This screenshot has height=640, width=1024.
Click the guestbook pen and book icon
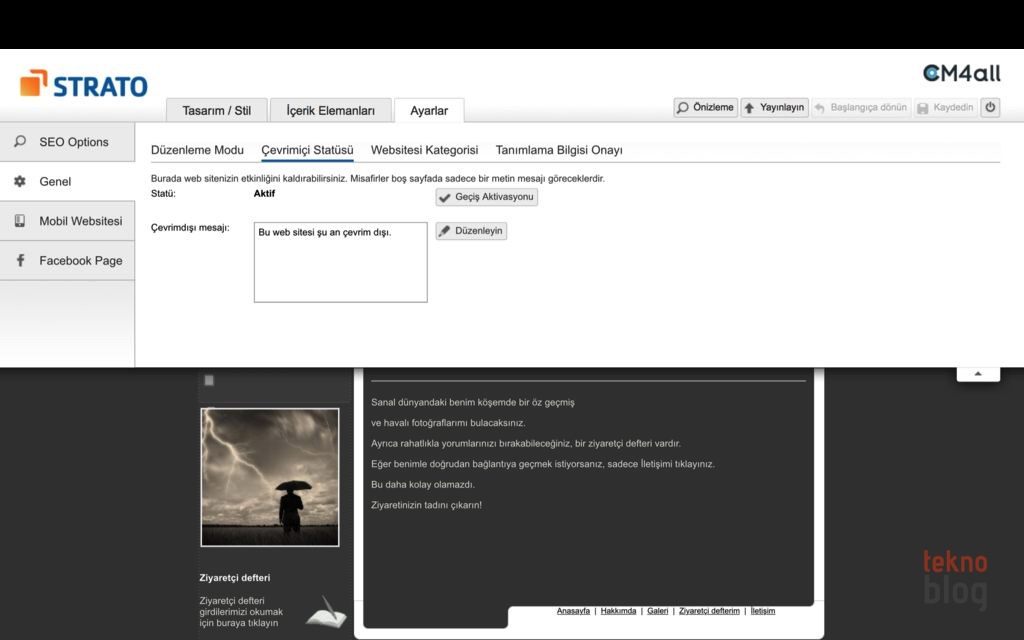325,611
